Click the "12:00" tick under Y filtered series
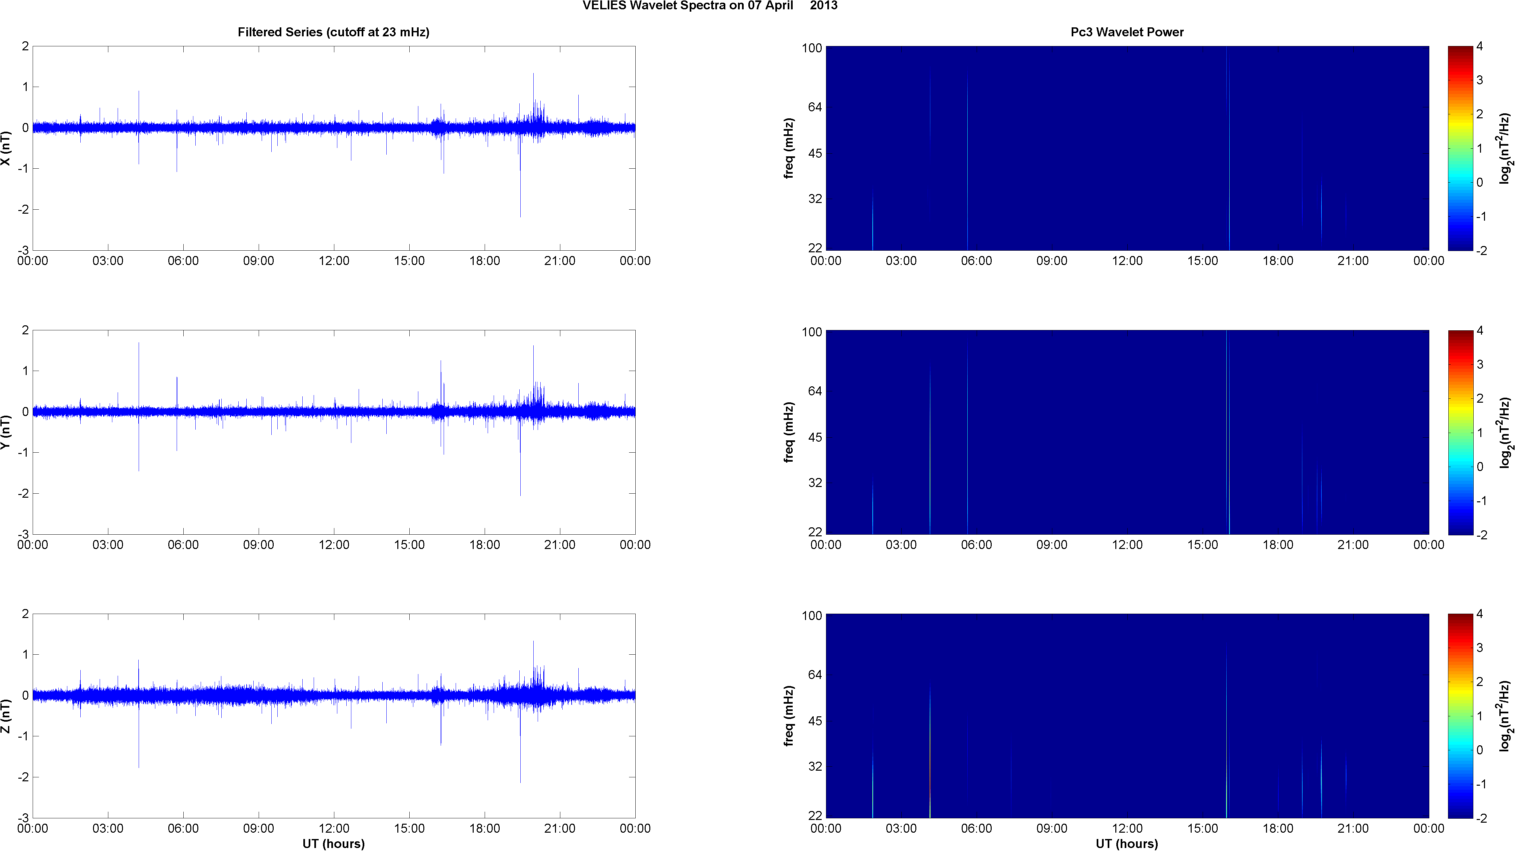This screenshot has width=1515, height=851. coord(334,545)
